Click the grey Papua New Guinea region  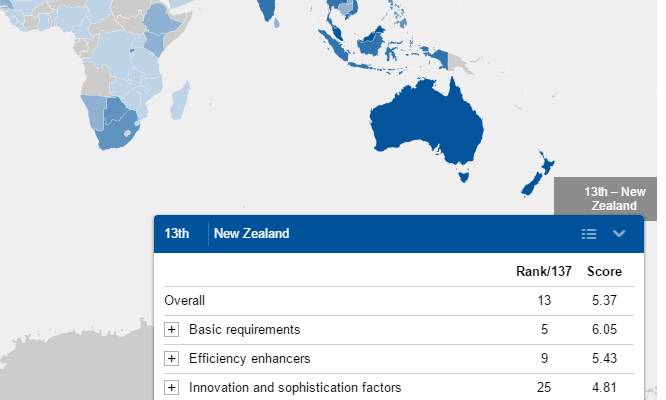click(459, 62)
